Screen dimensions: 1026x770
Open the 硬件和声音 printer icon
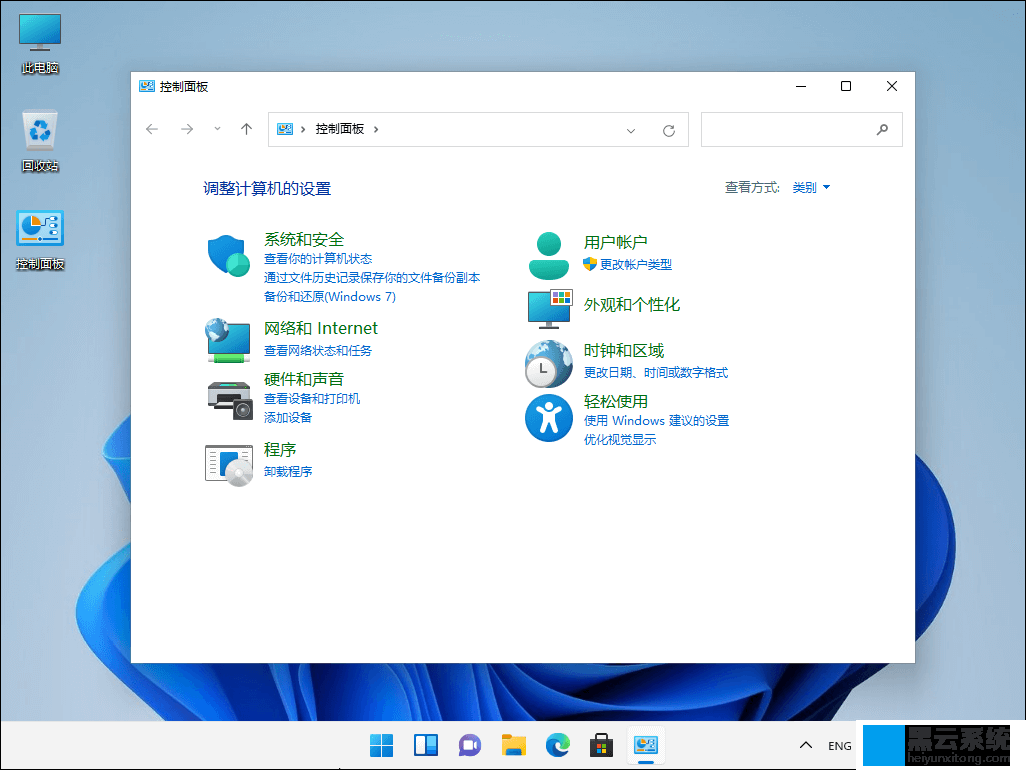[x=229, y=399]
